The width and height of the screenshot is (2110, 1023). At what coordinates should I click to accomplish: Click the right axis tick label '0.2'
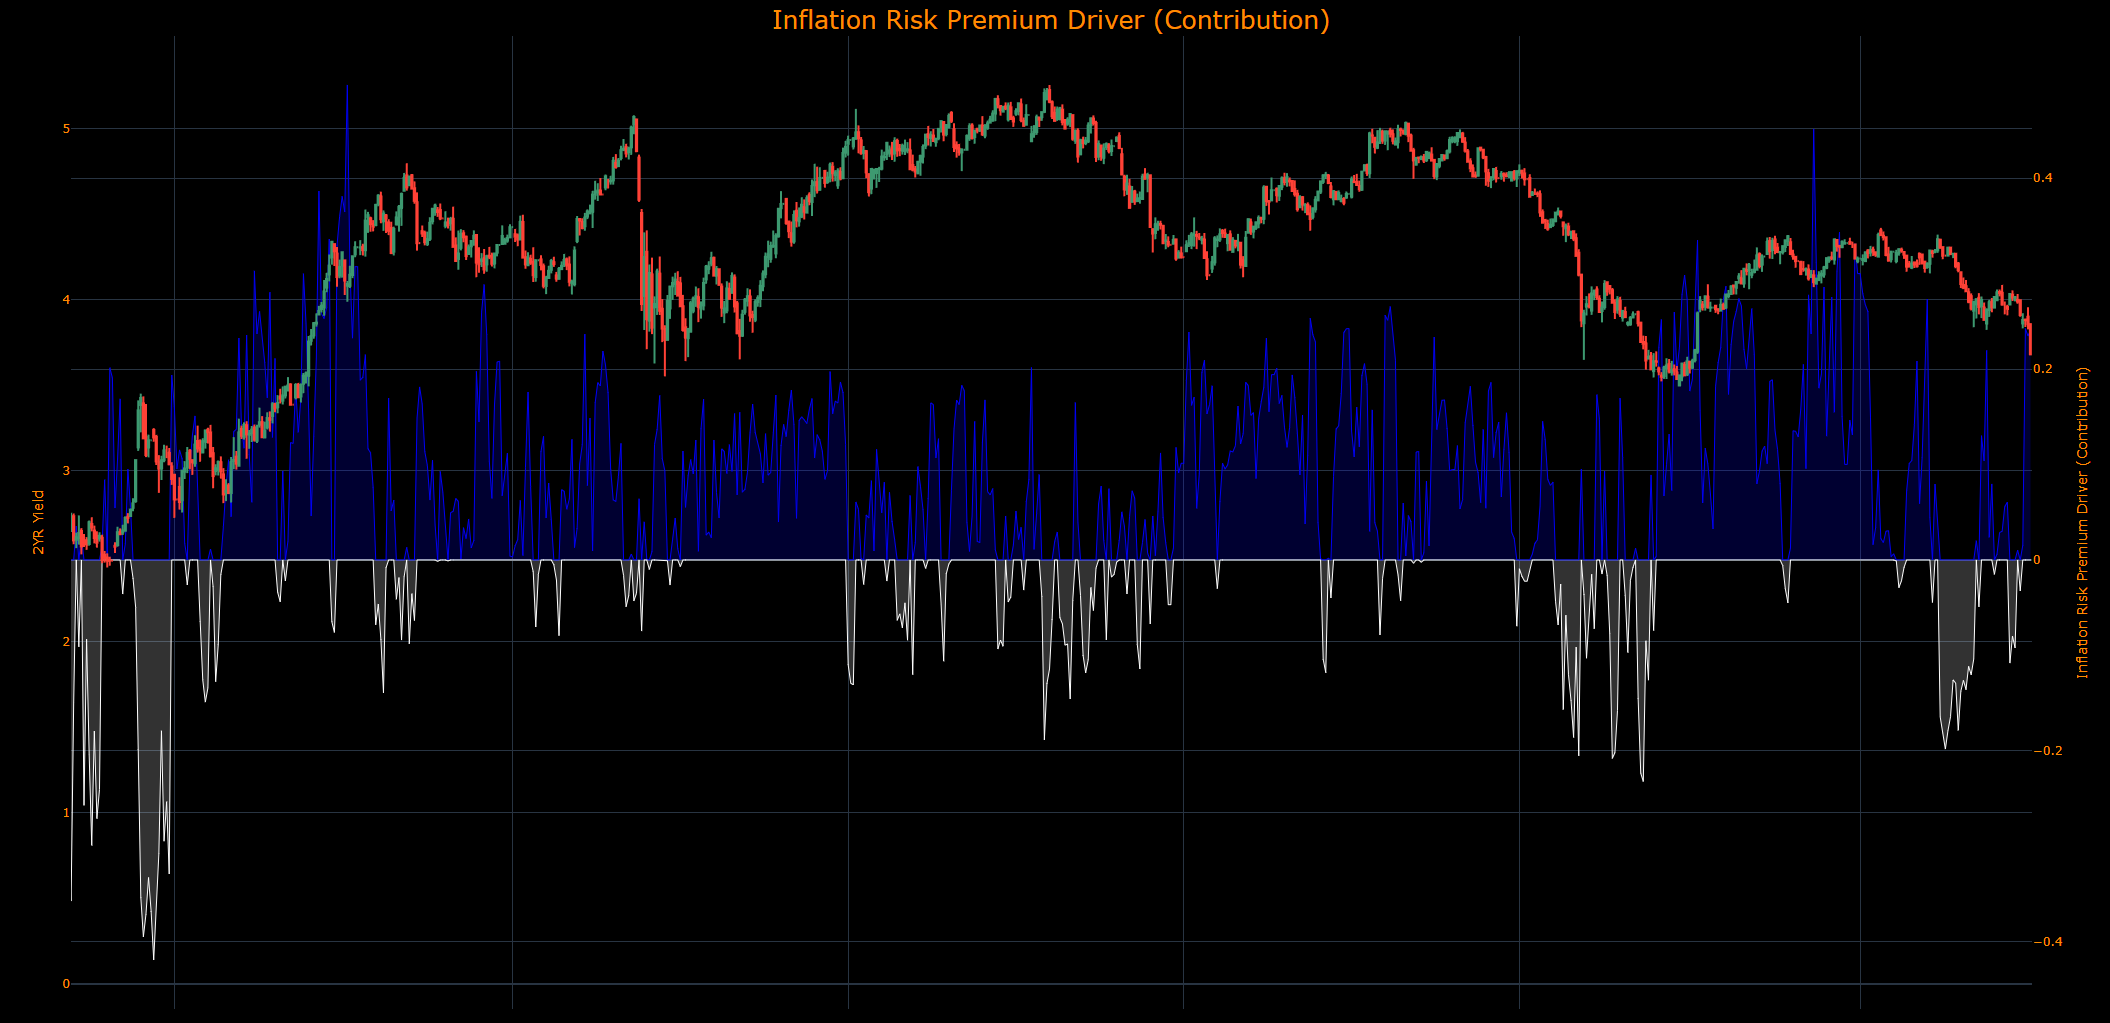pyautogui.click(x=2043, y=369)
